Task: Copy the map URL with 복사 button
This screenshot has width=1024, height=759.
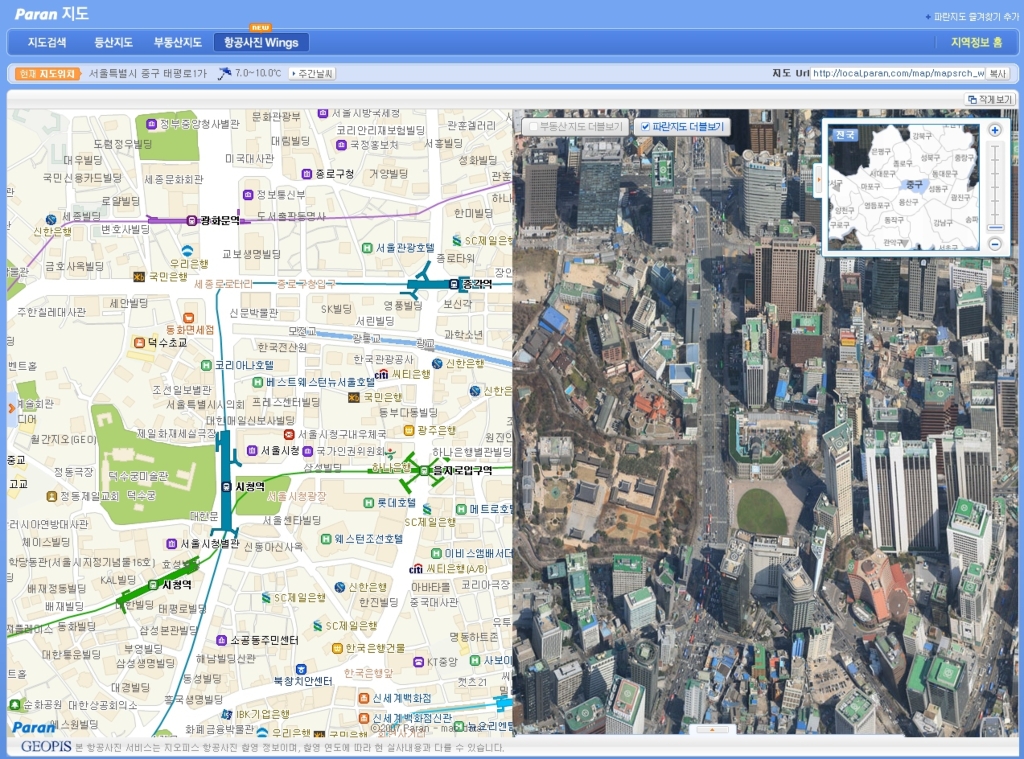Action: click(x=998, y=74)
